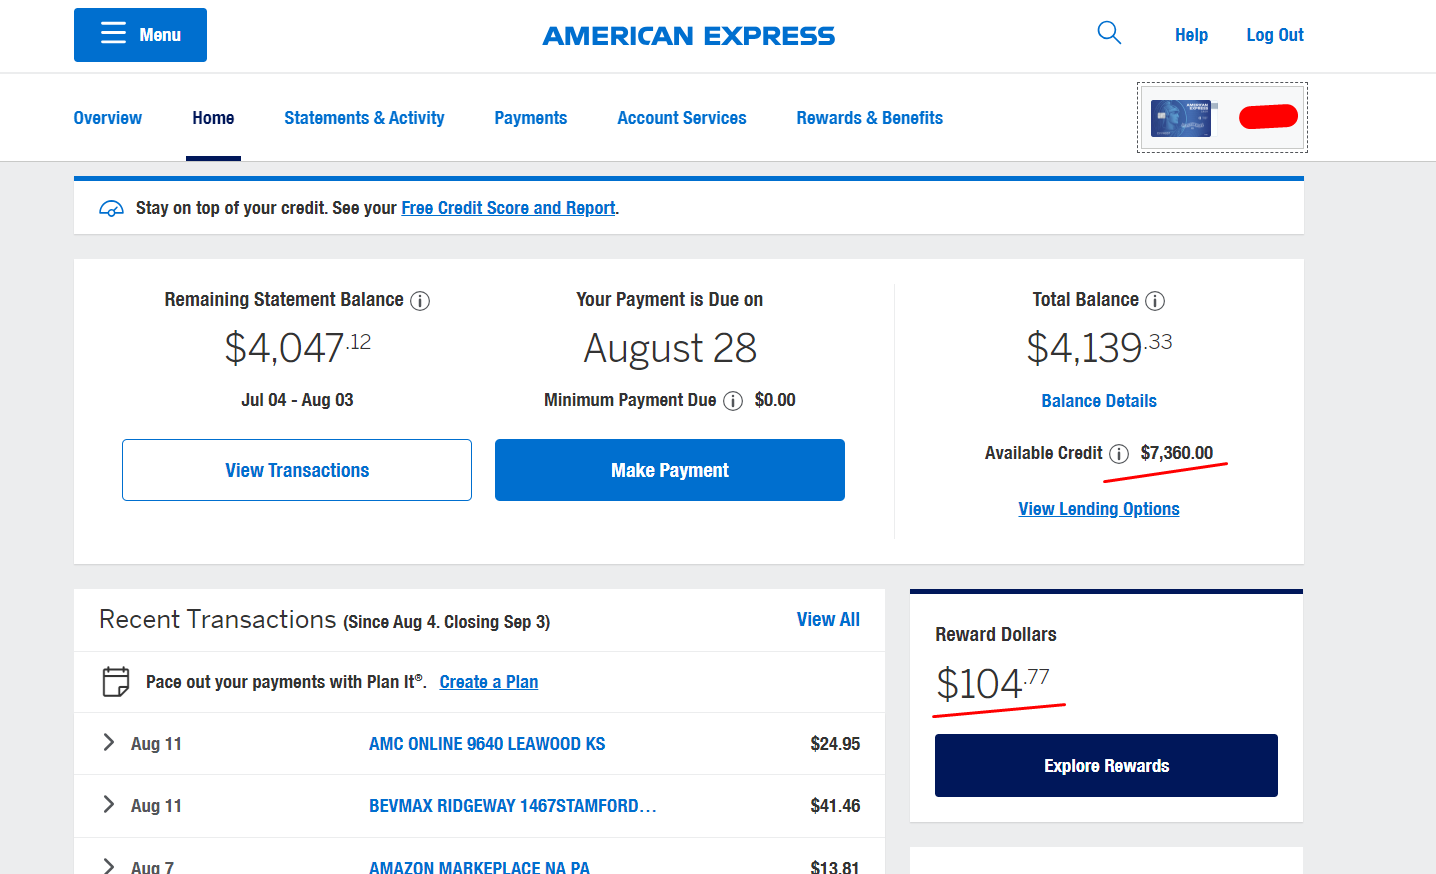This screenshot has height=874, width=1436.
Task: Click info icon next to Available Credit
Action: [x=1119, y=454]
